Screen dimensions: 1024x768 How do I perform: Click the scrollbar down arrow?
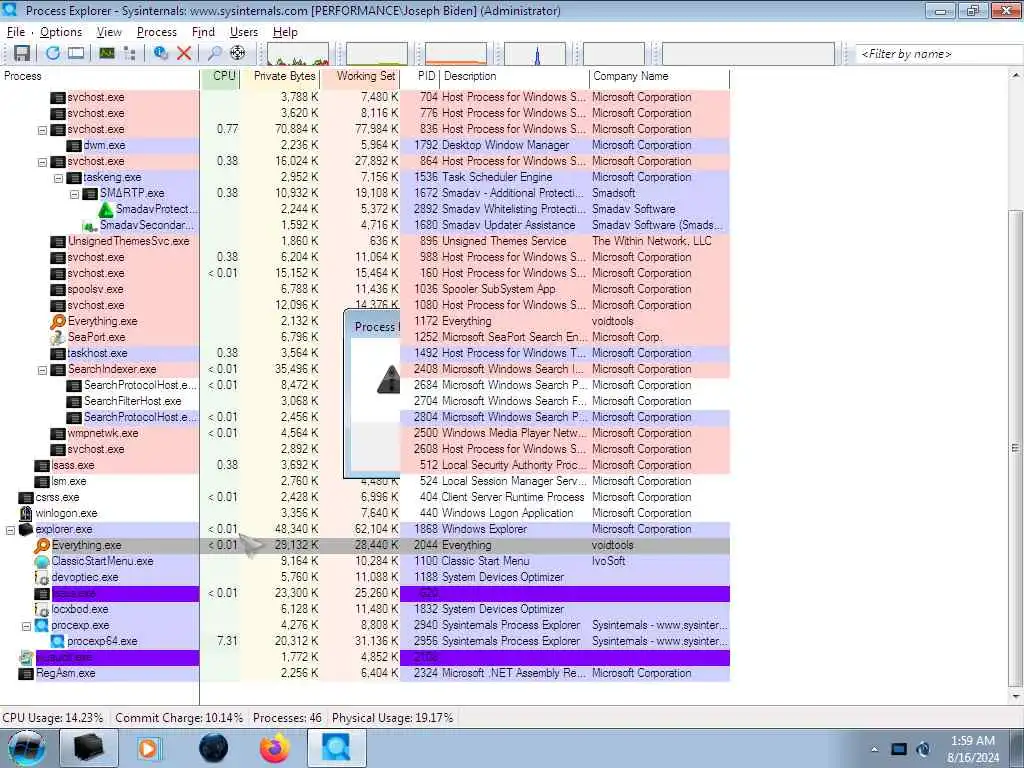1015,697
